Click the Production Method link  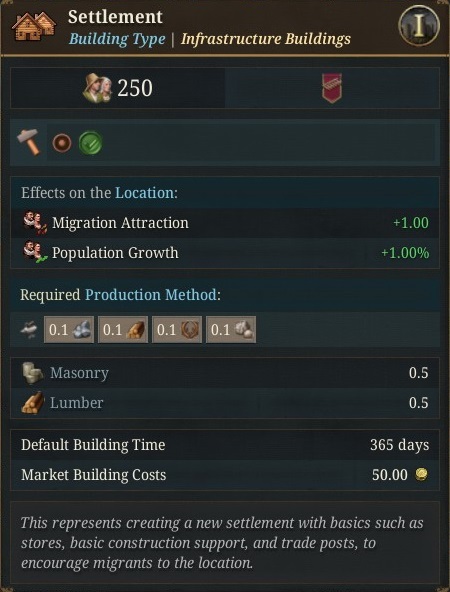(151, 294)
